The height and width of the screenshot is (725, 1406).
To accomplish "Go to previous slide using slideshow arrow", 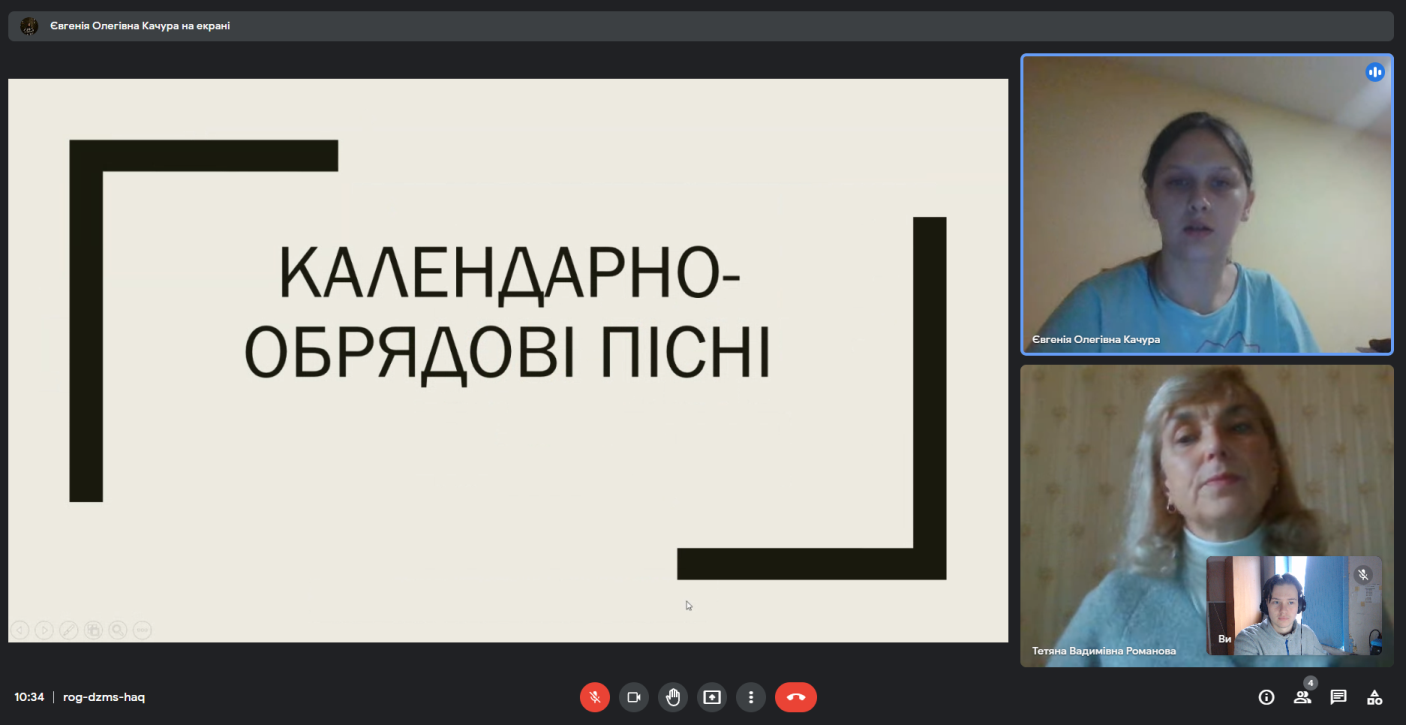I will click(19, 630).
